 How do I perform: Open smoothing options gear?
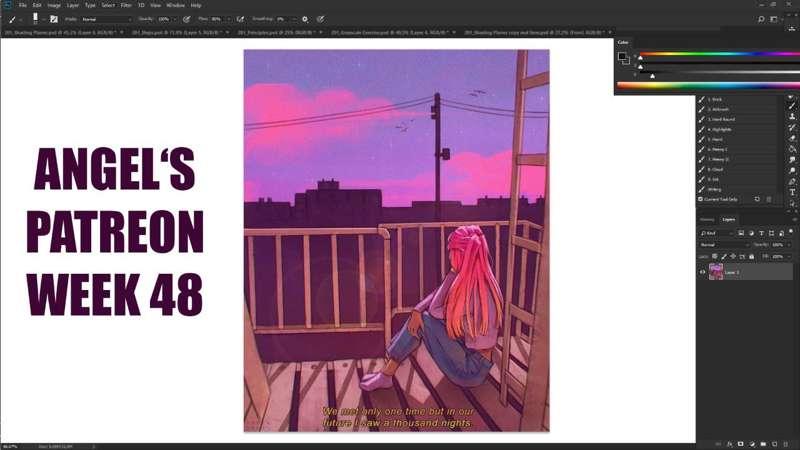305,19
